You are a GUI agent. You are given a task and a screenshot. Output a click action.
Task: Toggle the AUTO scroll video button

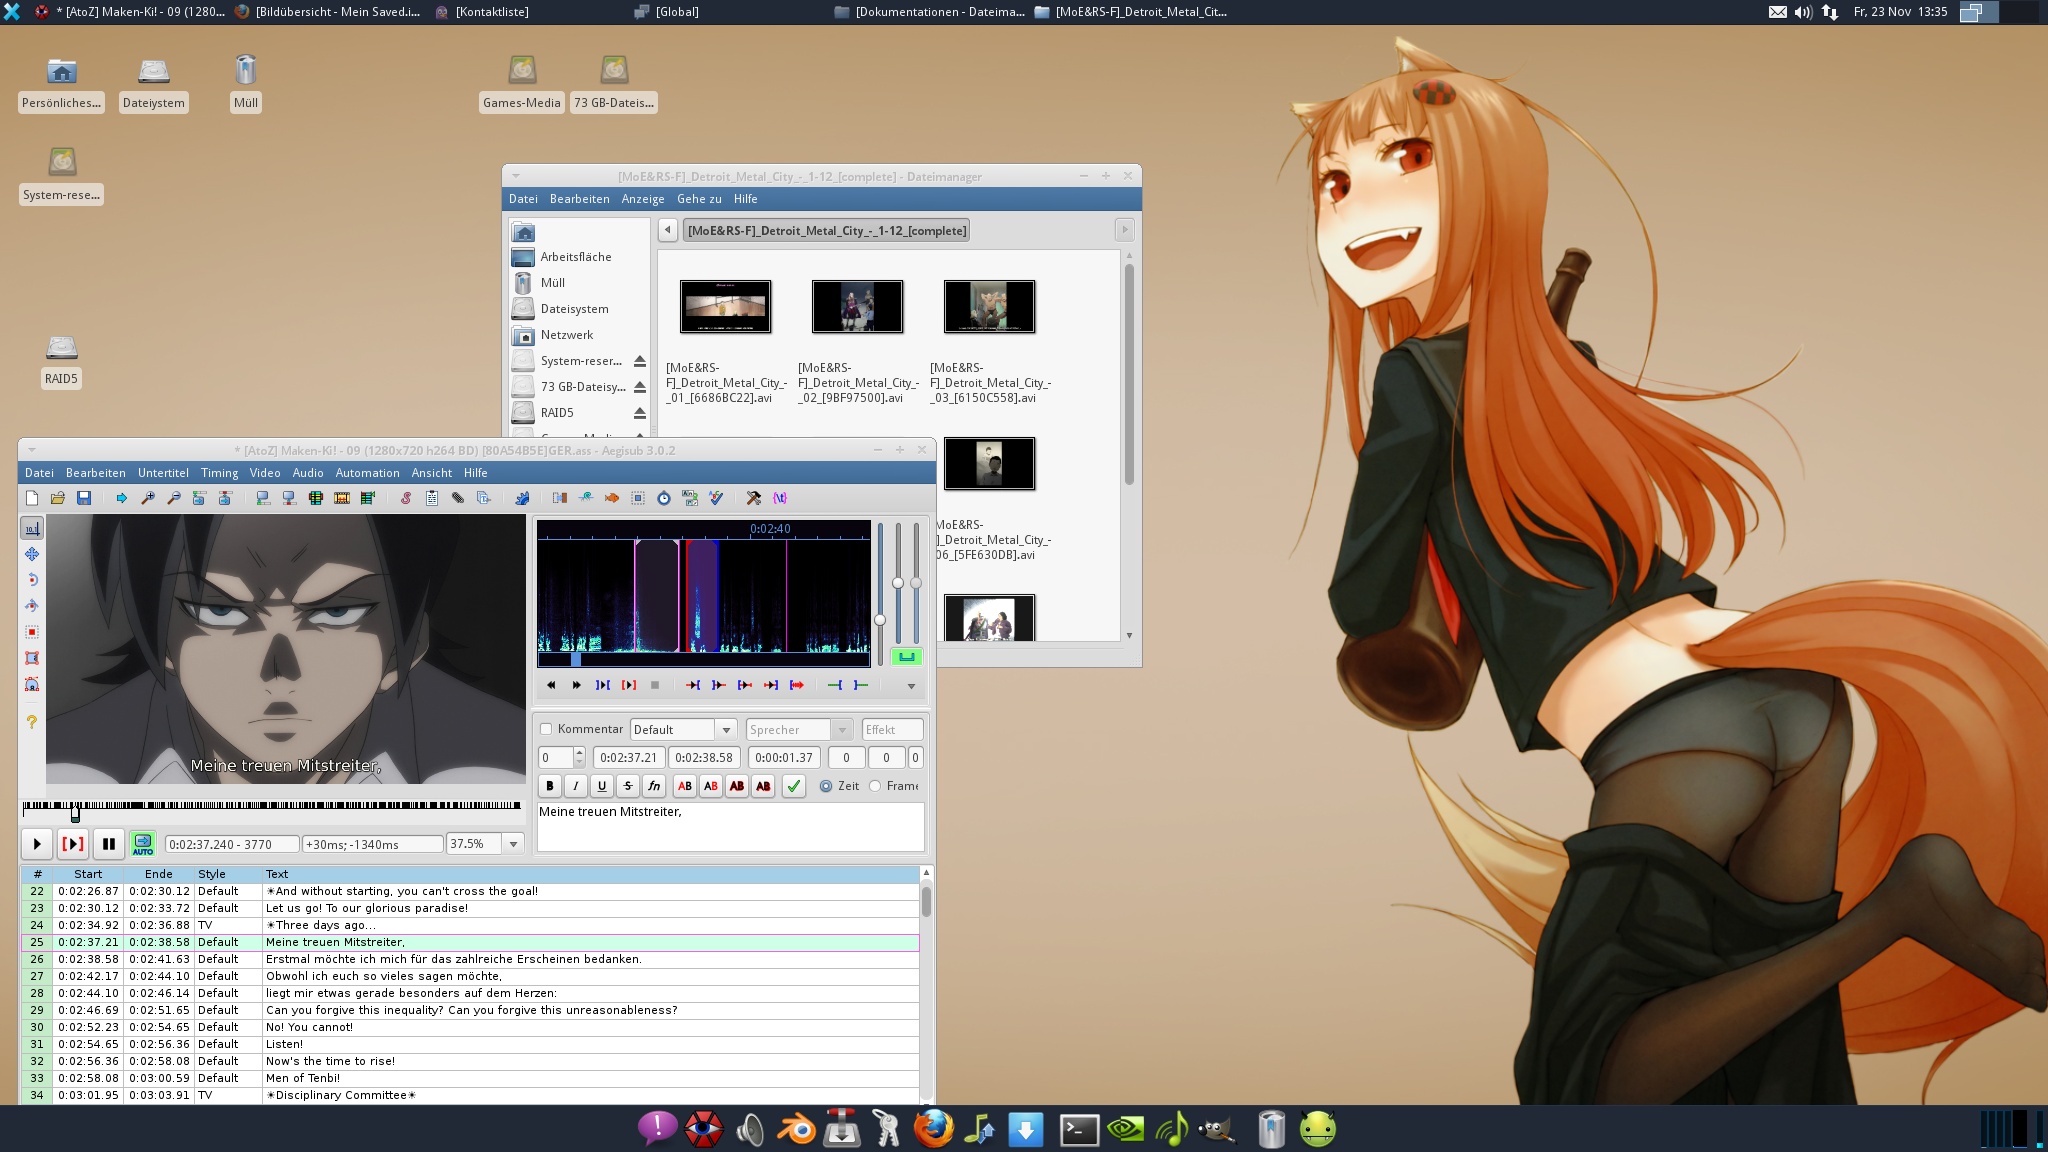[143, 844]
